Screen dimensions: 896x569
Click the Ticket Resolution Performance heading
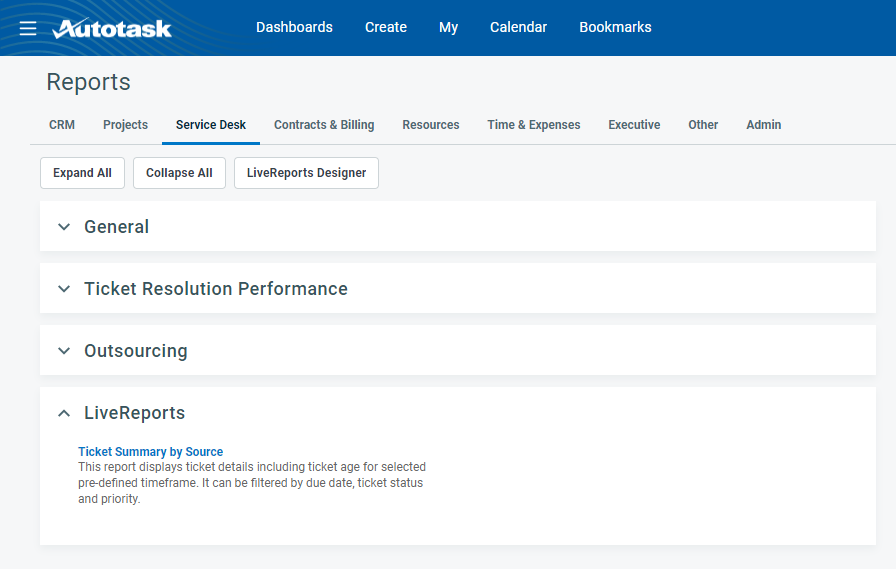[216, 289]
